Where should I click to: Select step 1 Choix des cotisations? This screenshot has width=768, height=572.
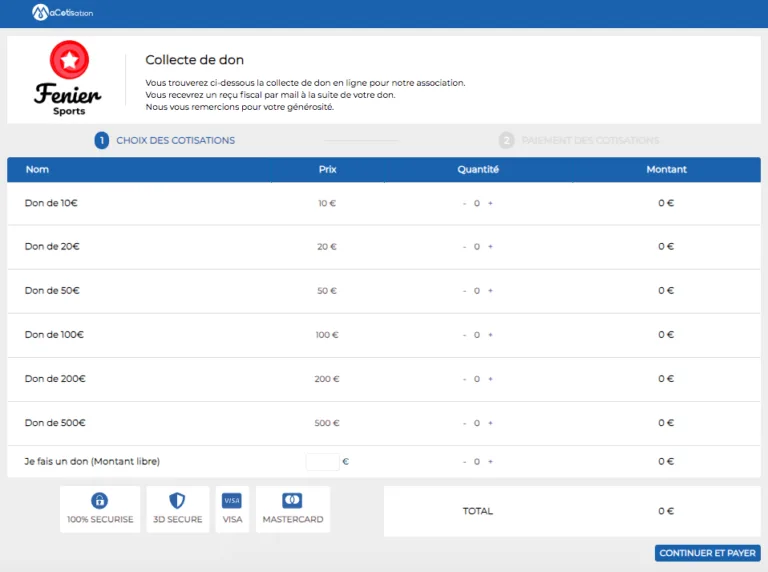[x=165, y=141]
